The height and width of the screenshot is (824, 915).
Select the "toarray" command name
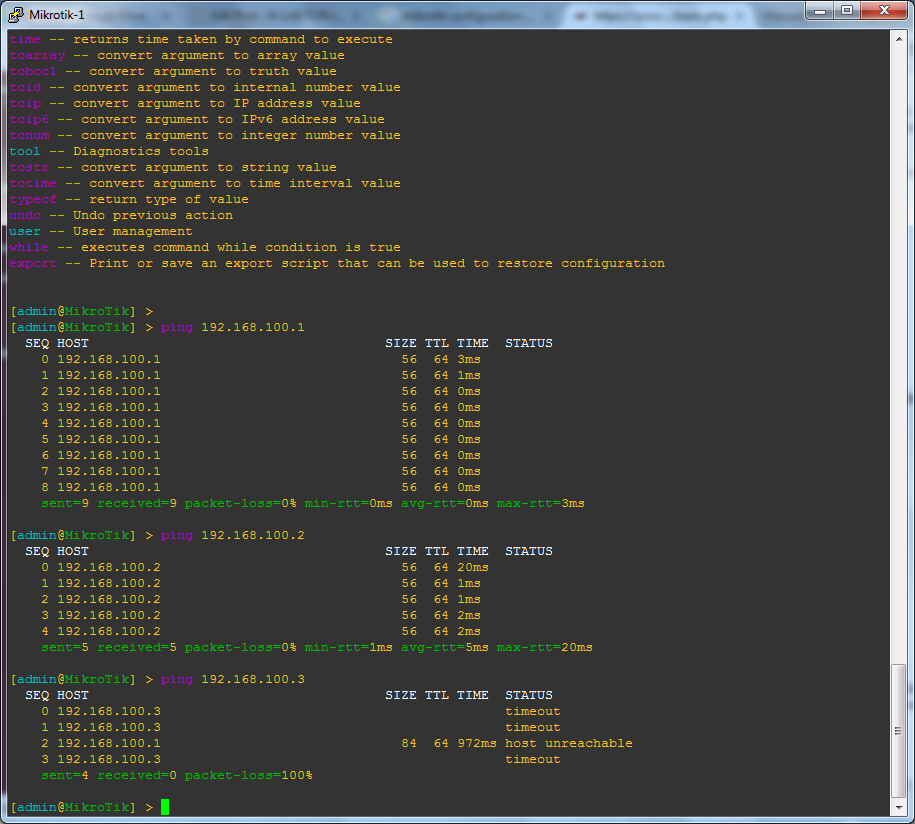37,55
